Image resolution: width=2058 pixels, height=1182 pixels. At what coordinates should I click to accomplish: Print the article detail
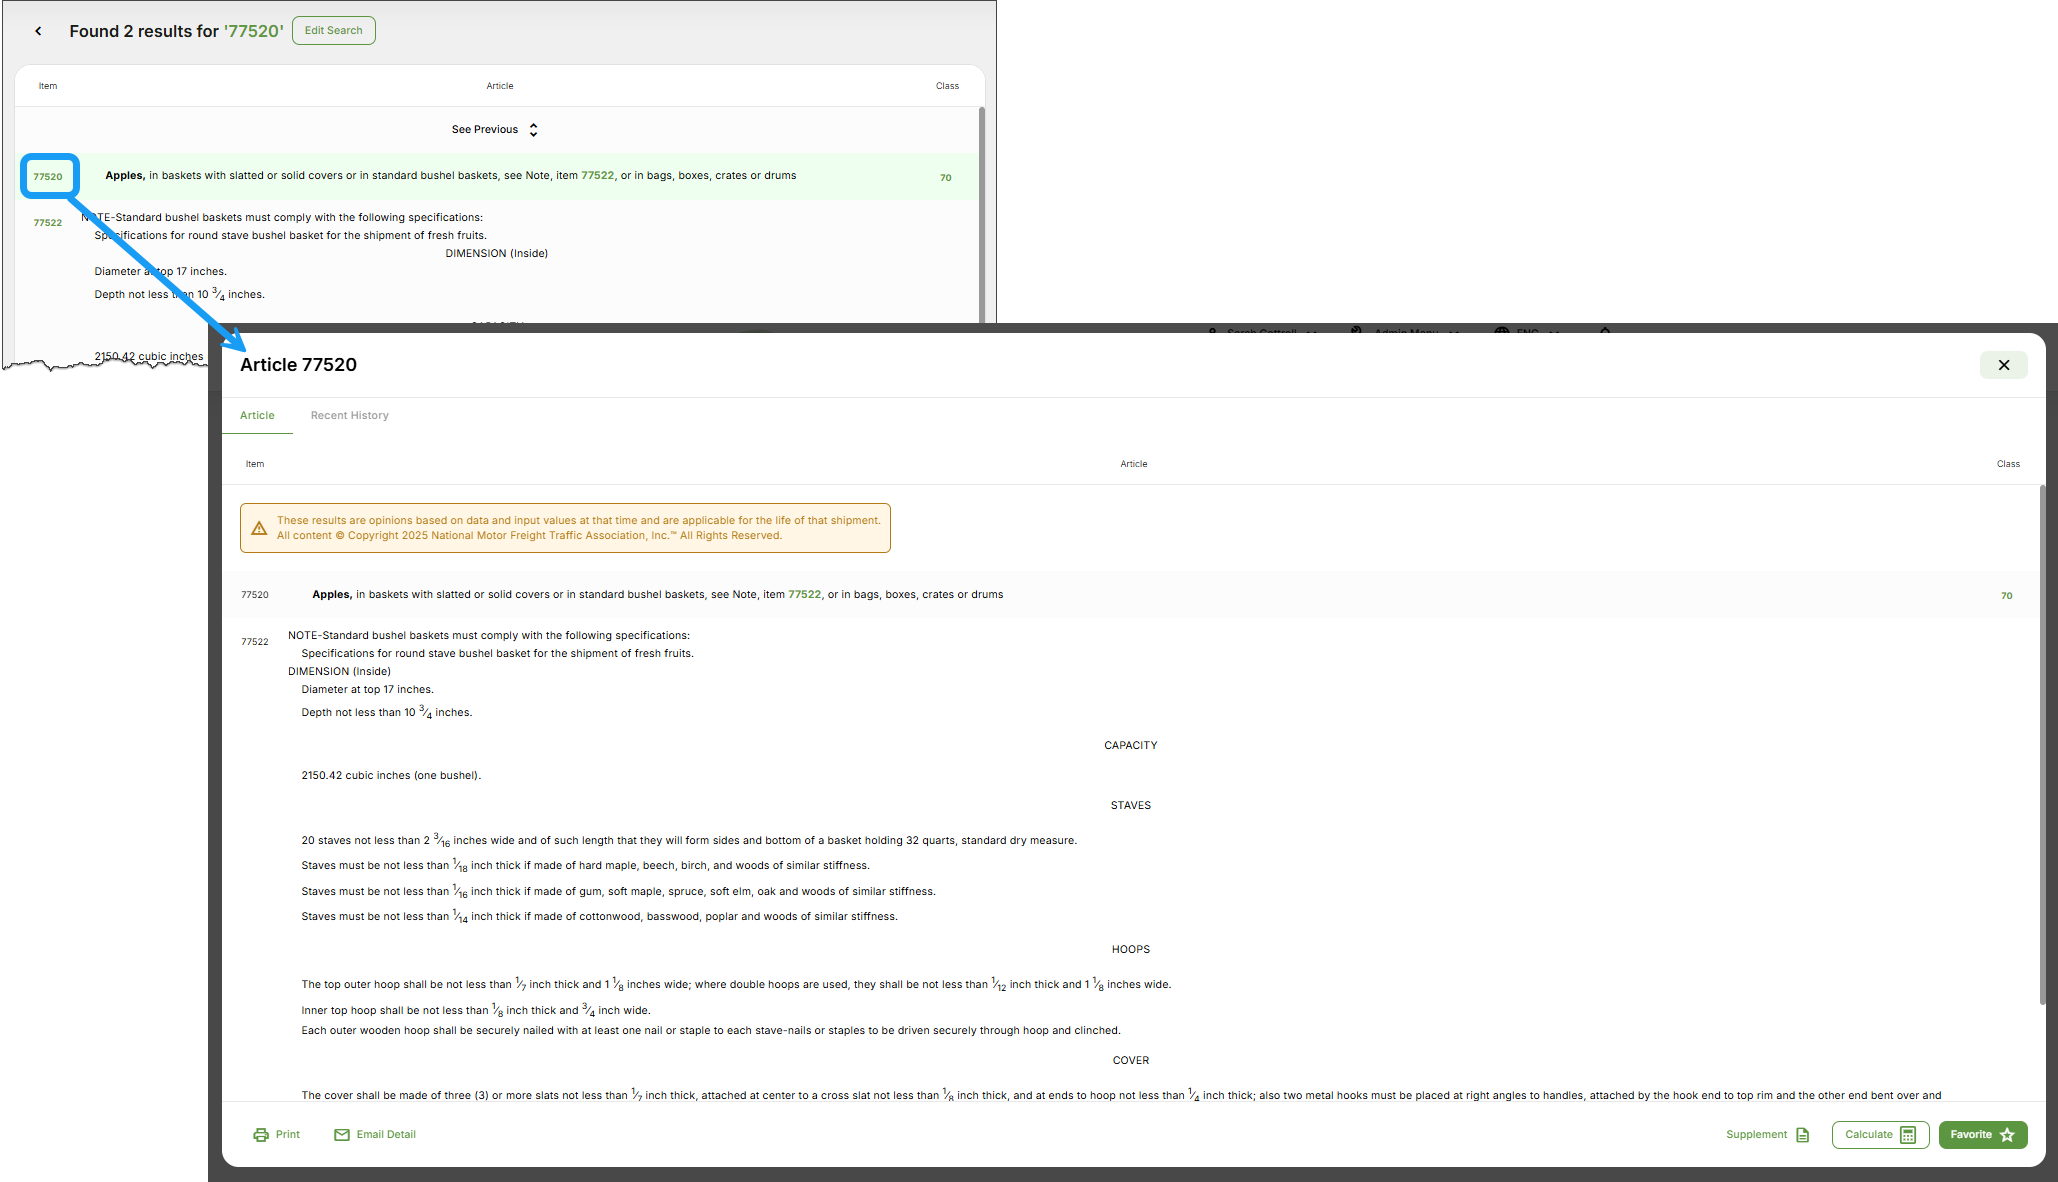(x=277, y=1134)
